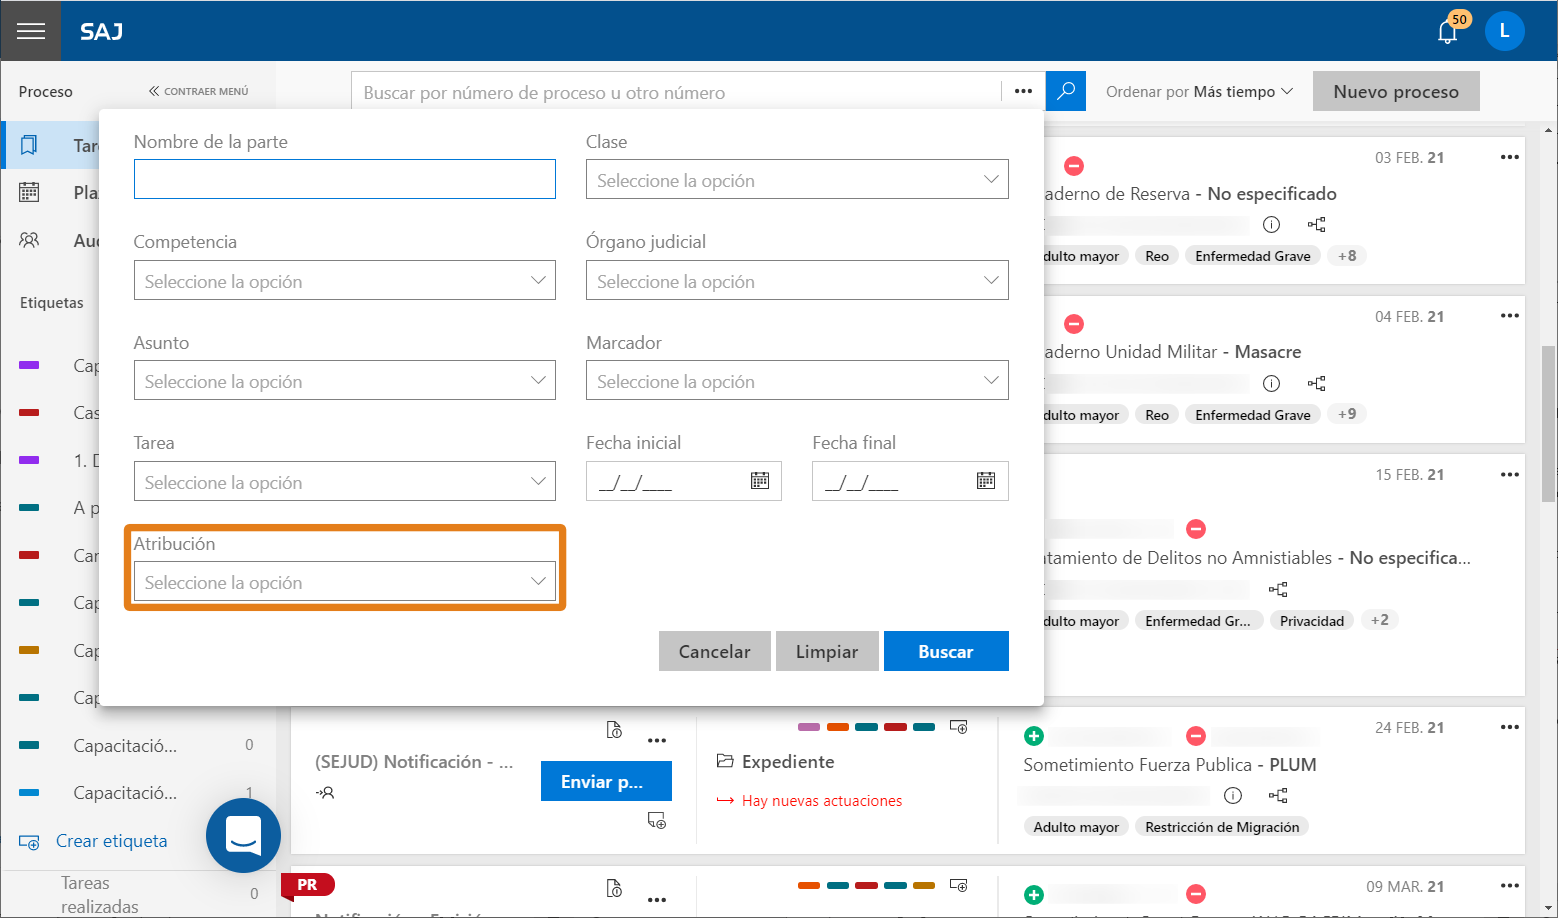
Task: Click add-tag icon beside Expediente color labels
Action: click(958, 727)
